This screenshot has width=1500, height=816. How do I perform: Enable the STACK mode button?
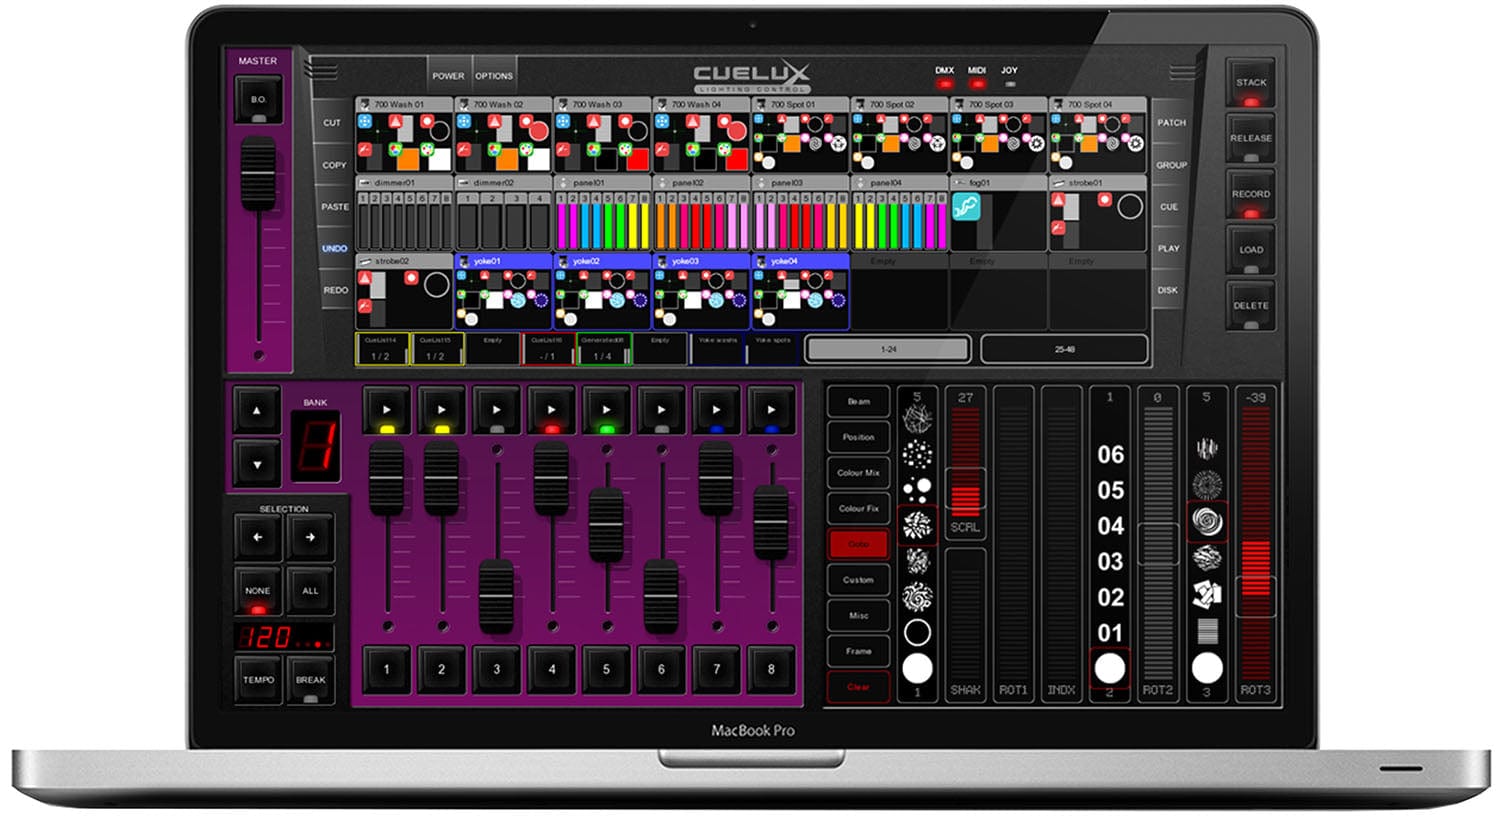1251,83
